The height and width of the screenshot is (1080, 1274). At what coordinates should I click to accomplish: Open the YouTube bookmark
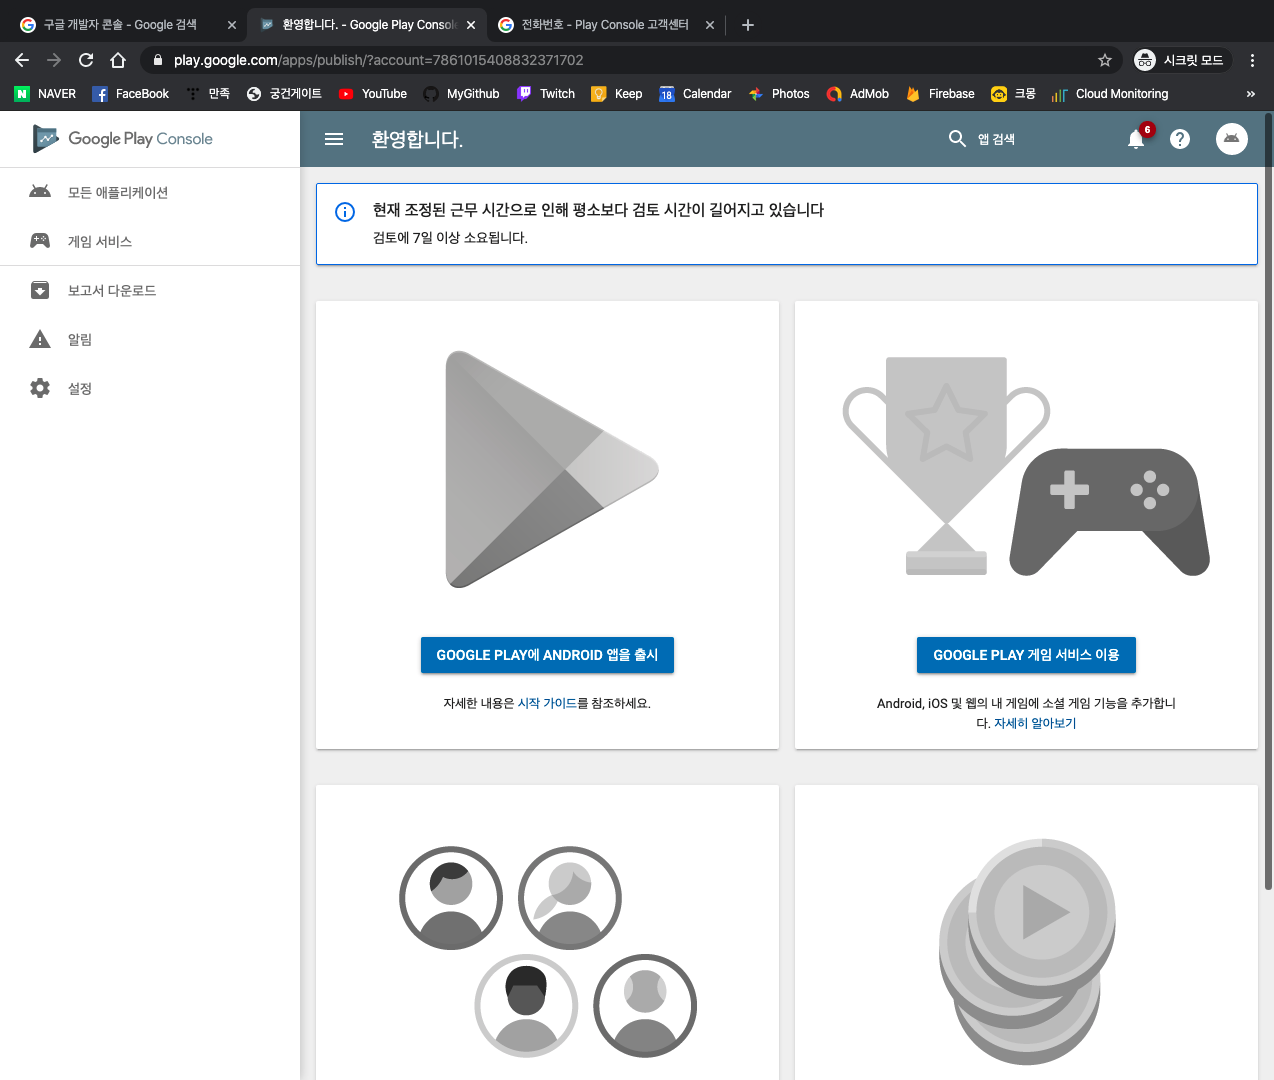[373, 94]
